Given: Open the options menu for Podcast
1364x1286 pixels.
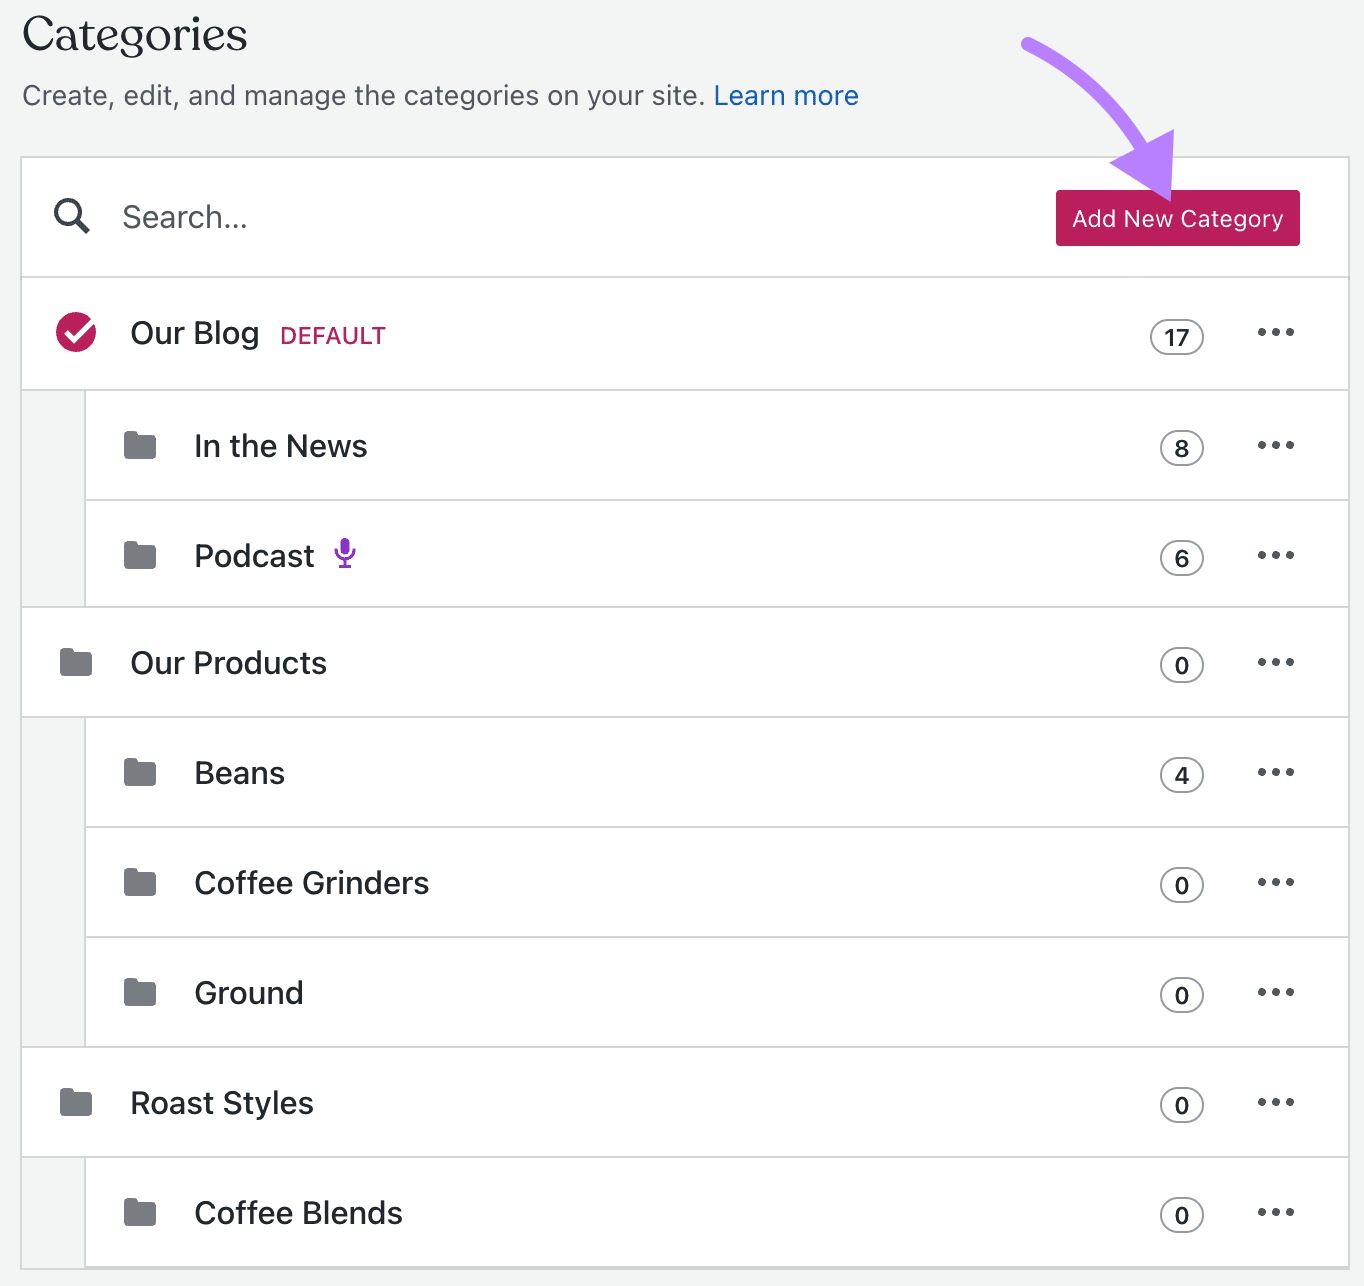Looking at the screenshot, I should 1275,554.
